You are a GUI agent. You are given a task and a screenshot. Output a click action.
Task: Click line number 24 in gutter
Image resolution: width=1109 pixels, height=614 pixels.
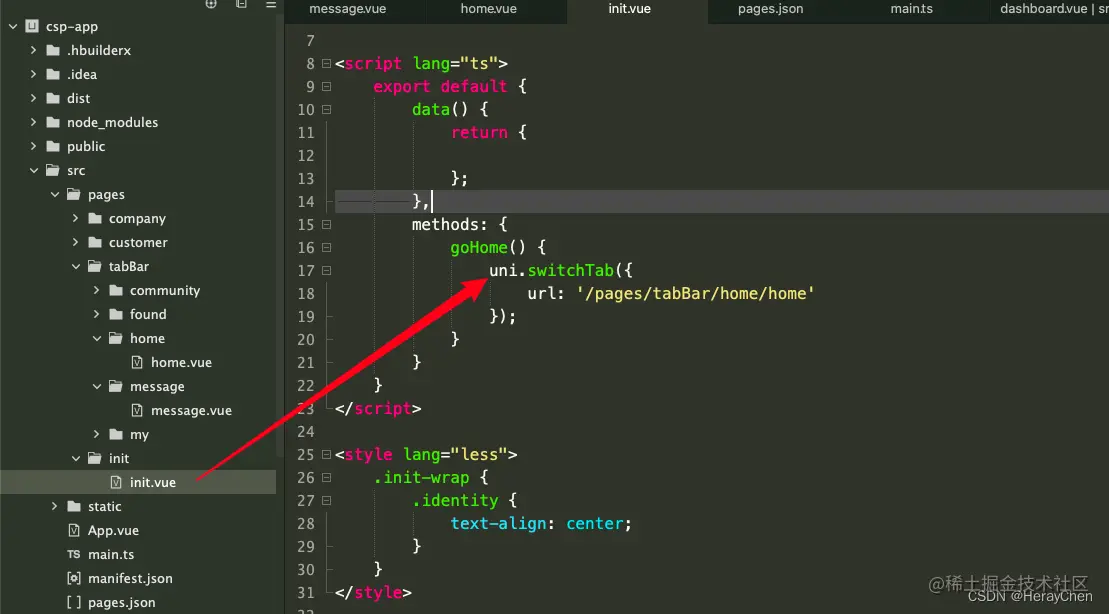click(x=306, y=431)
